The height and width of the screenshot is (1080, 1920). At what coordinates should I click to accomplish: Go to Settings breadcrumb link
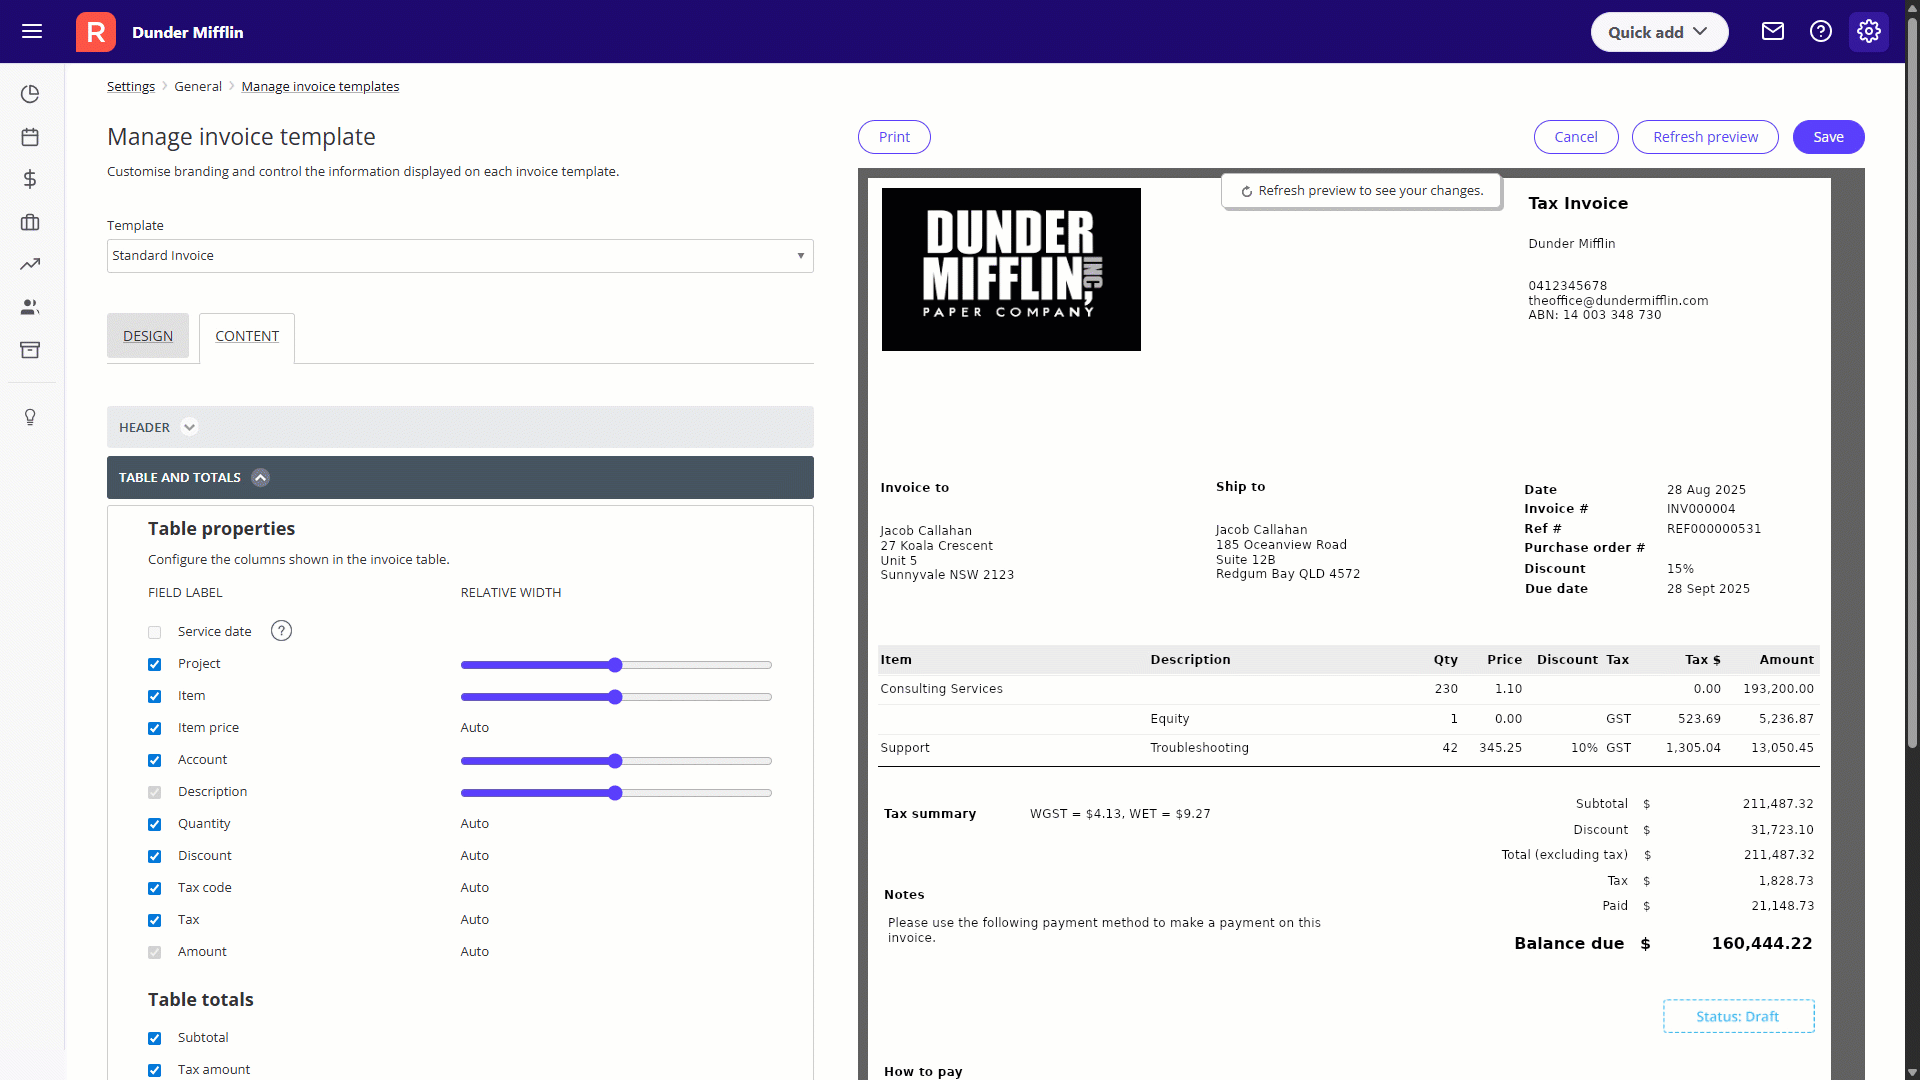131,86
